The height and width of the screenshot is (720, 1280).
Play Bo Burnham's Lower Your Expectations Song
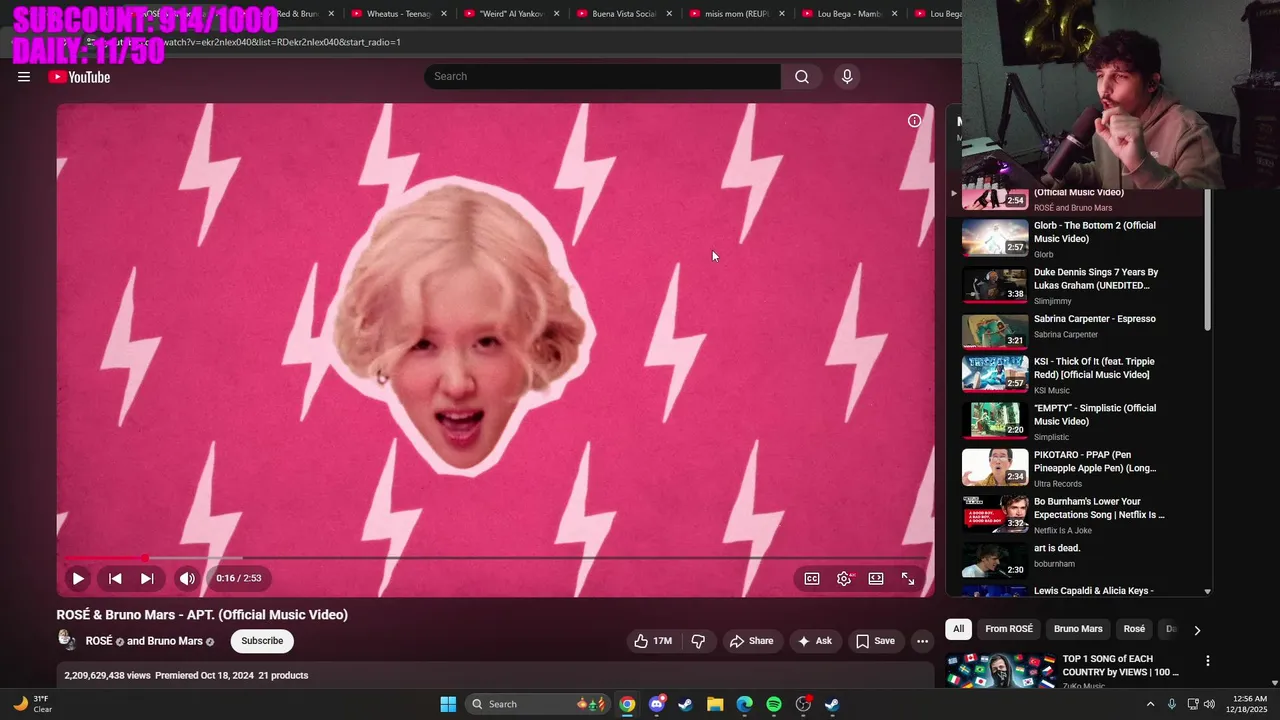(1080, 515)
